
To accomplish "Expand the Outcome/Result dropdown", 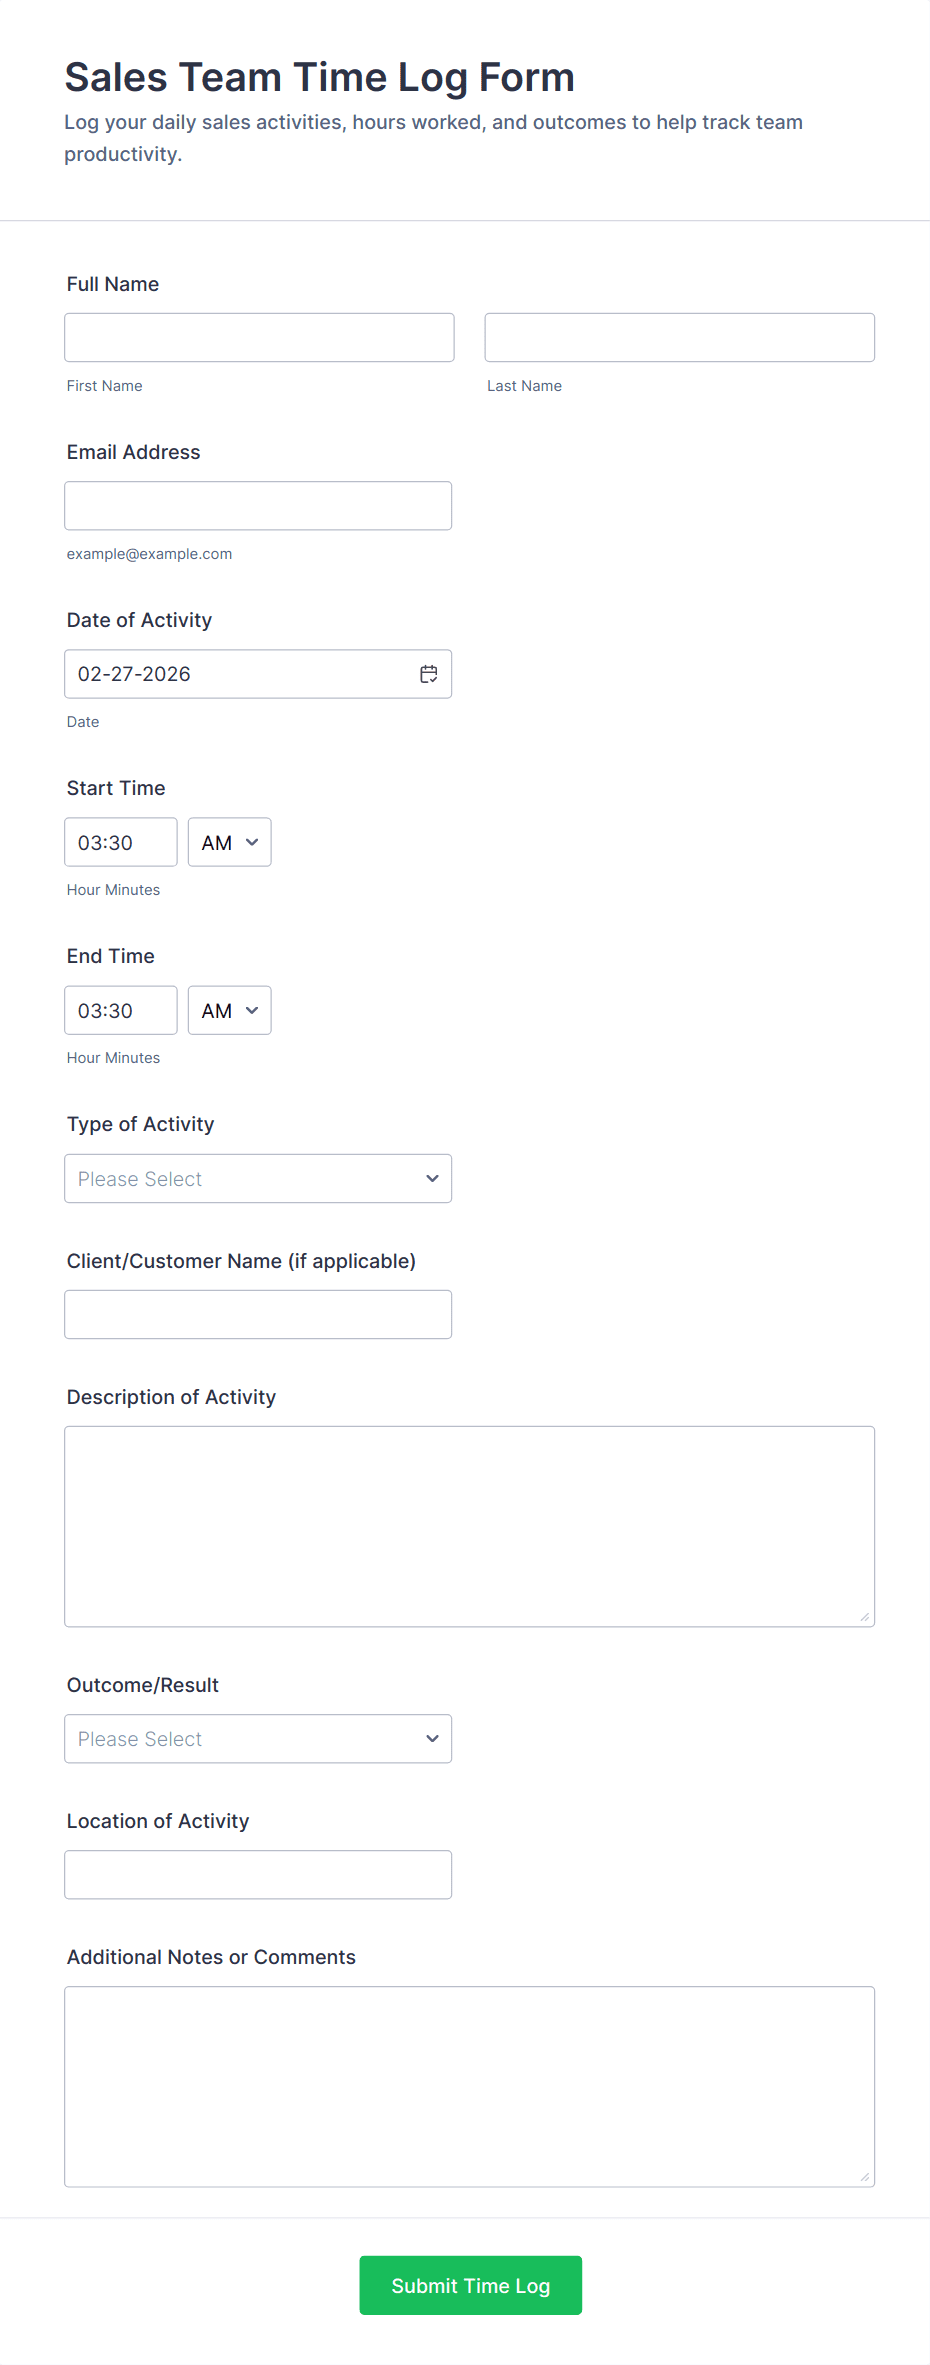I will [x=258, y=1738].
